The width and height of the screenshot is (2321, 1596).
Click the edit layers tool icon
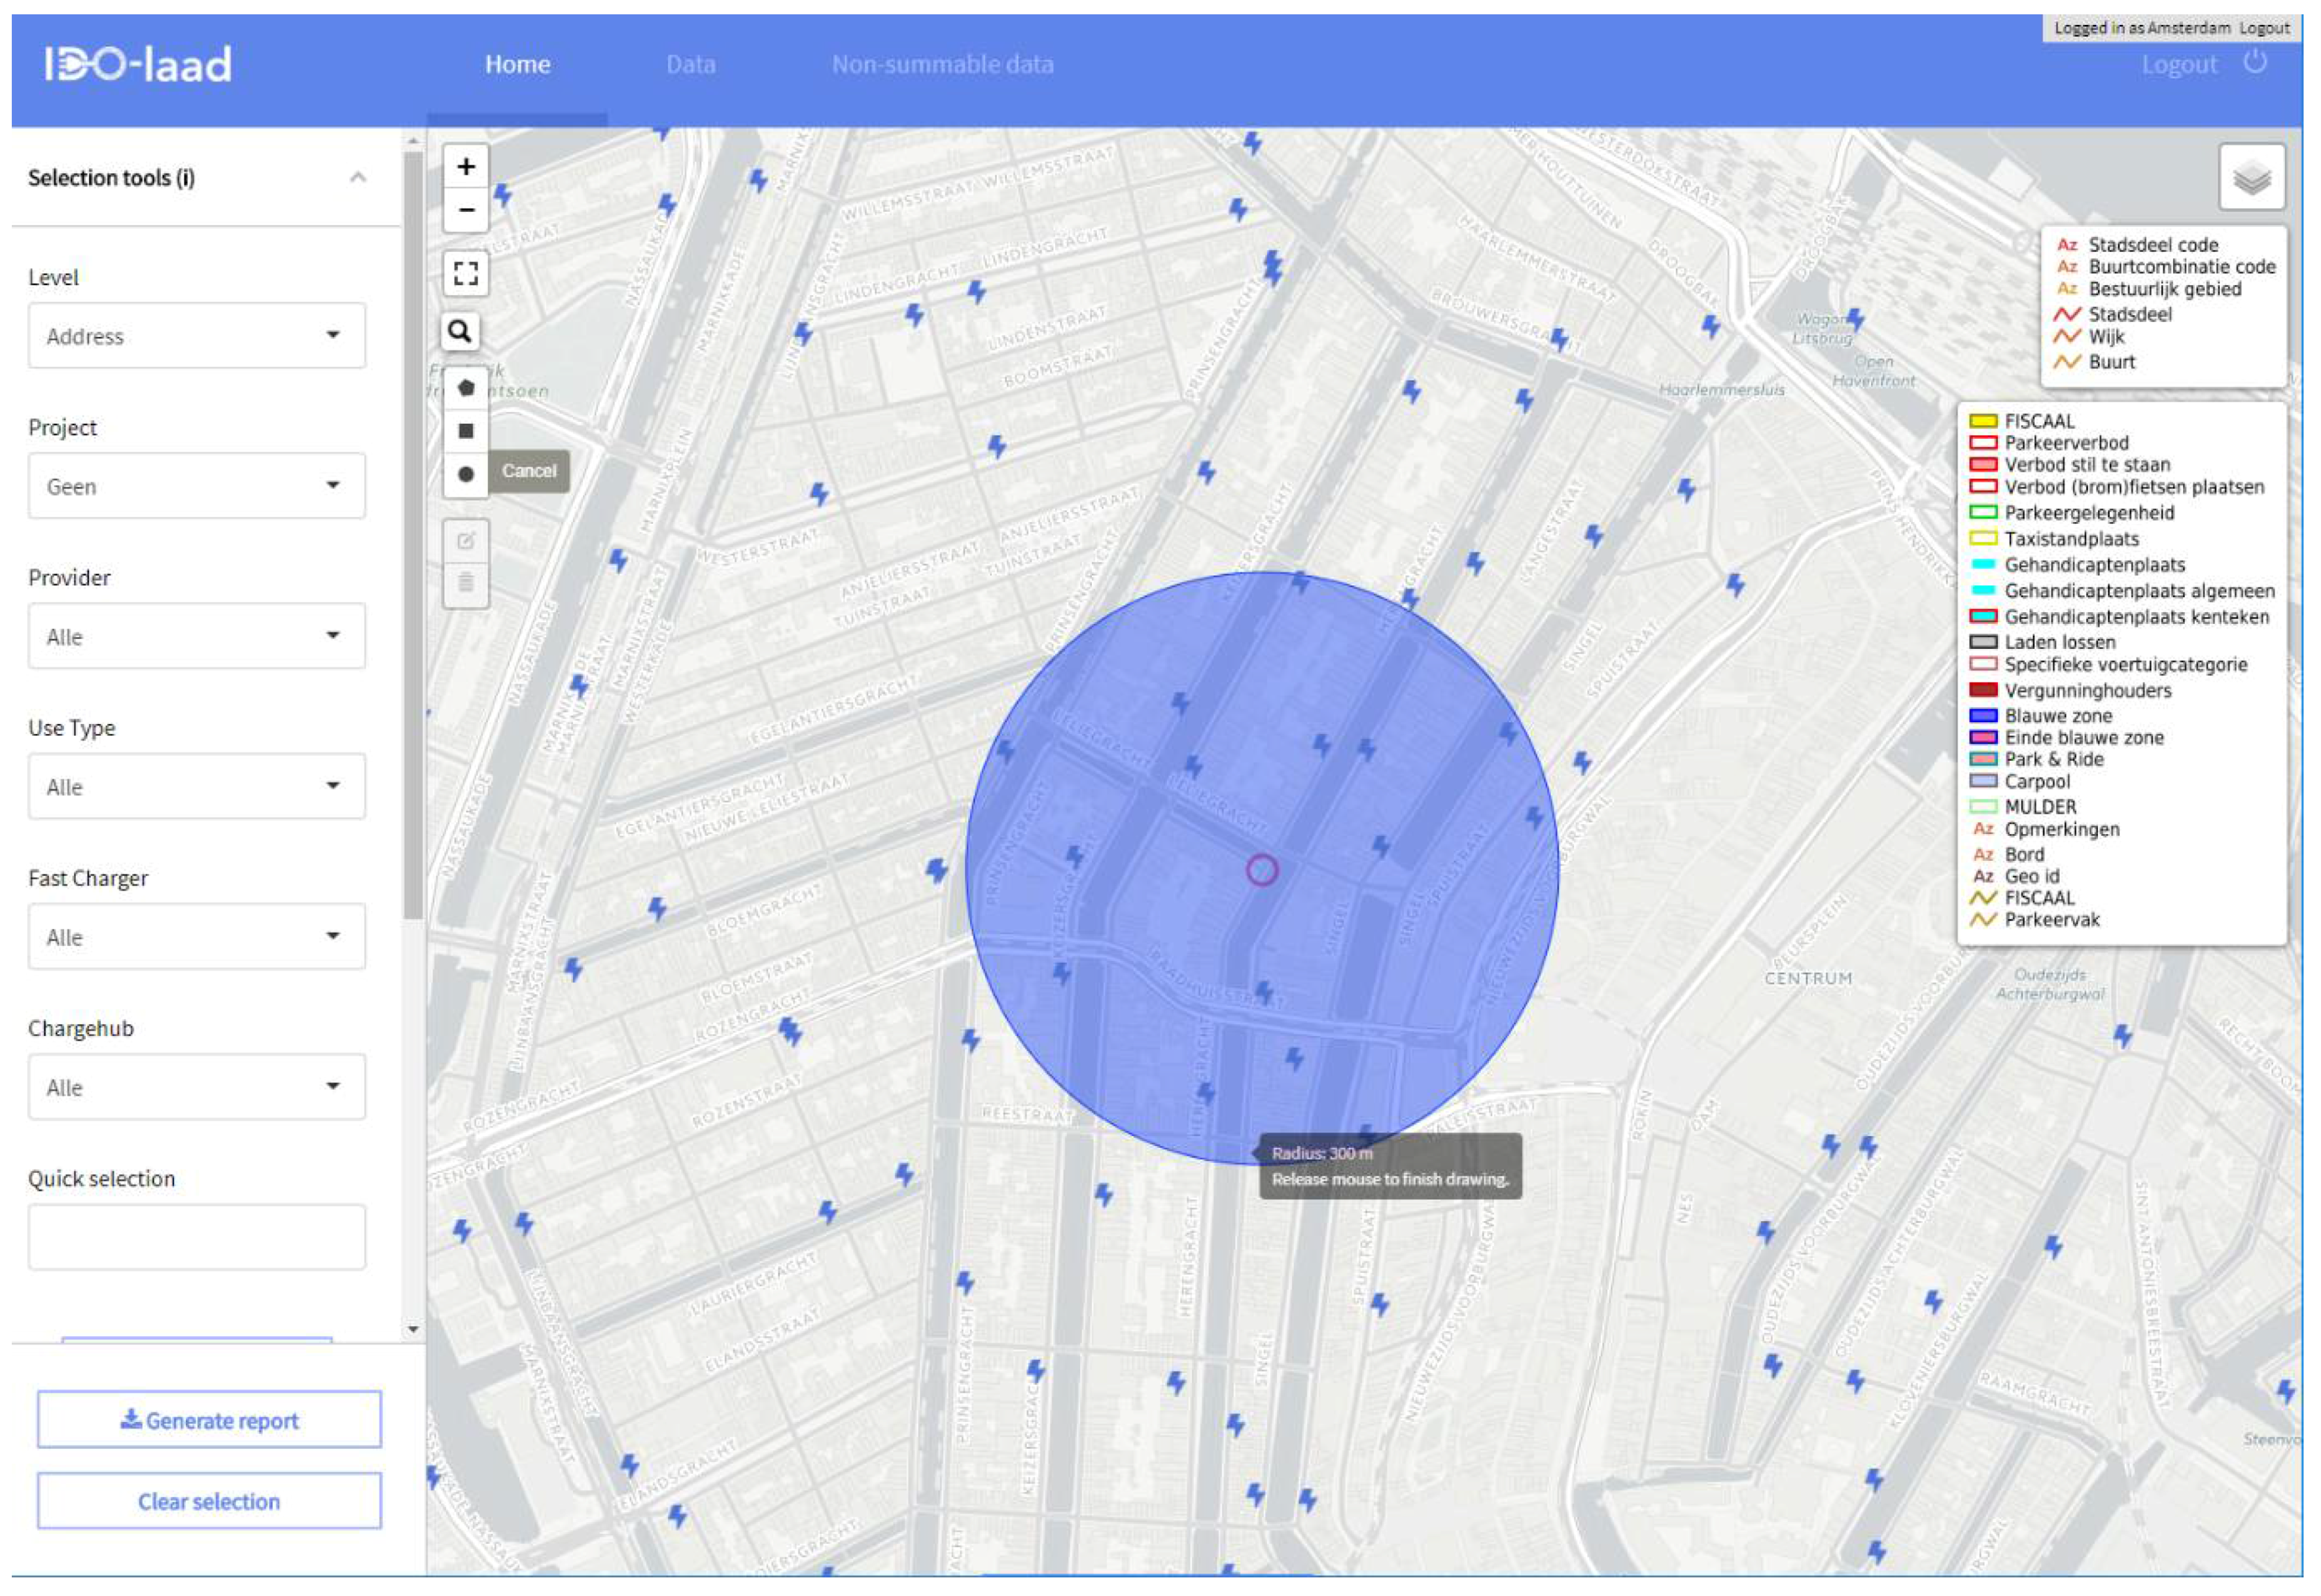coord(465,541)
